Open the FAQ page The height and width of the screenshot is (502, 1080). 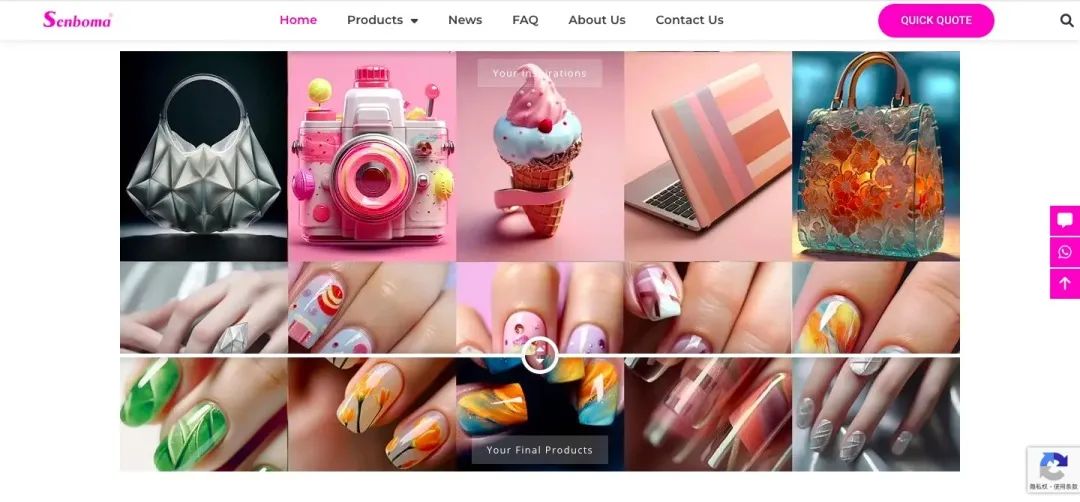pos(525,20)
